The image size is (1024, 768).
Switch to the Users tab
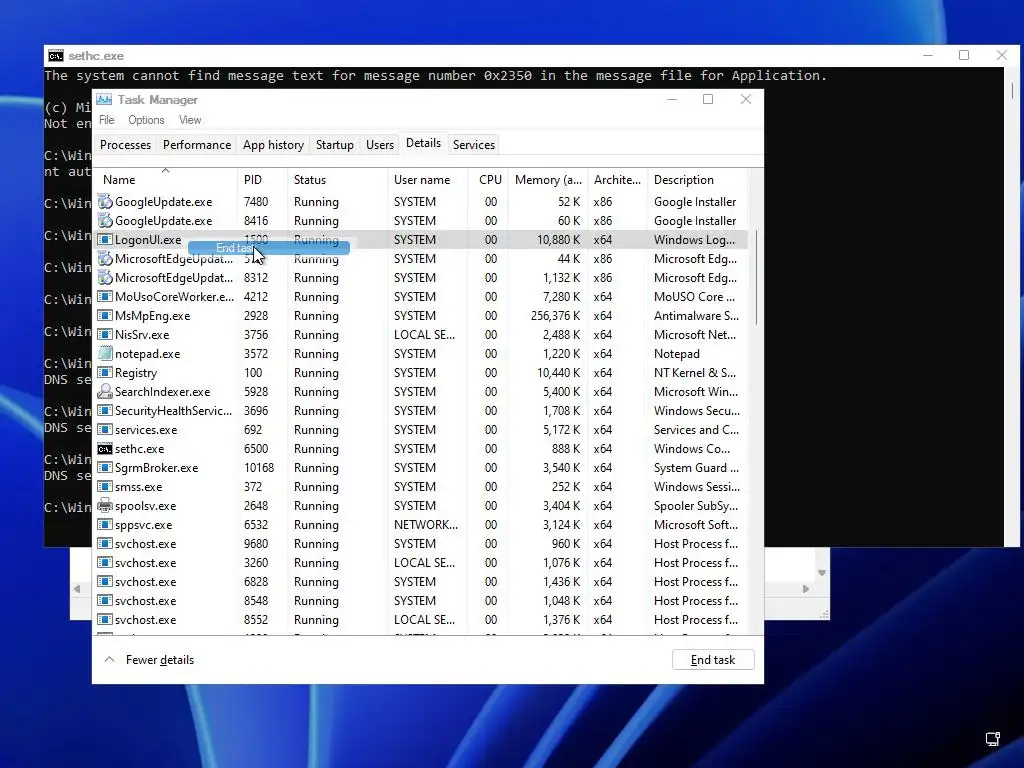click(380, 145)
